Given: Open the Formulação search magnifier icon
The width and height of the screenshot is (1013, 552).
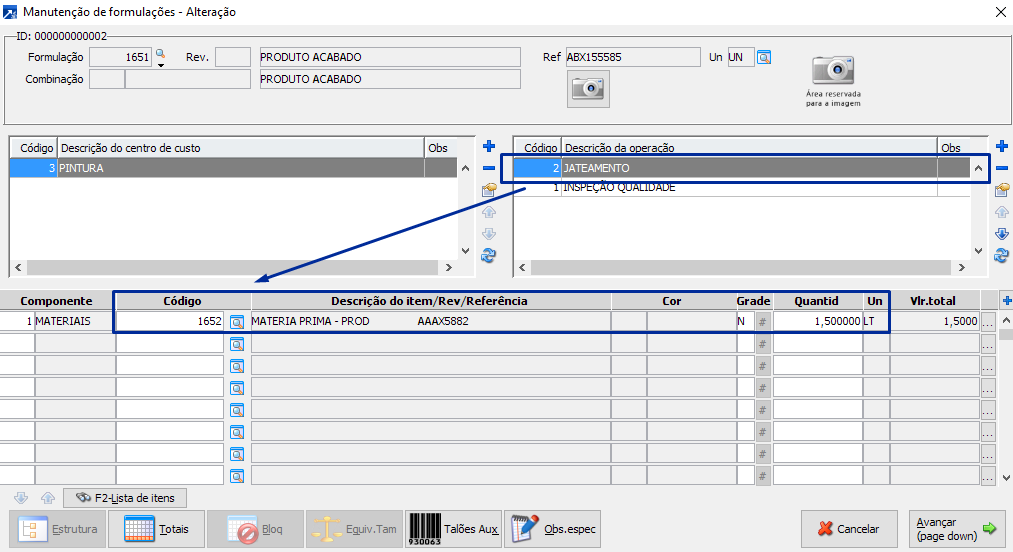Looking at the screenshot, I should point(160,54).
